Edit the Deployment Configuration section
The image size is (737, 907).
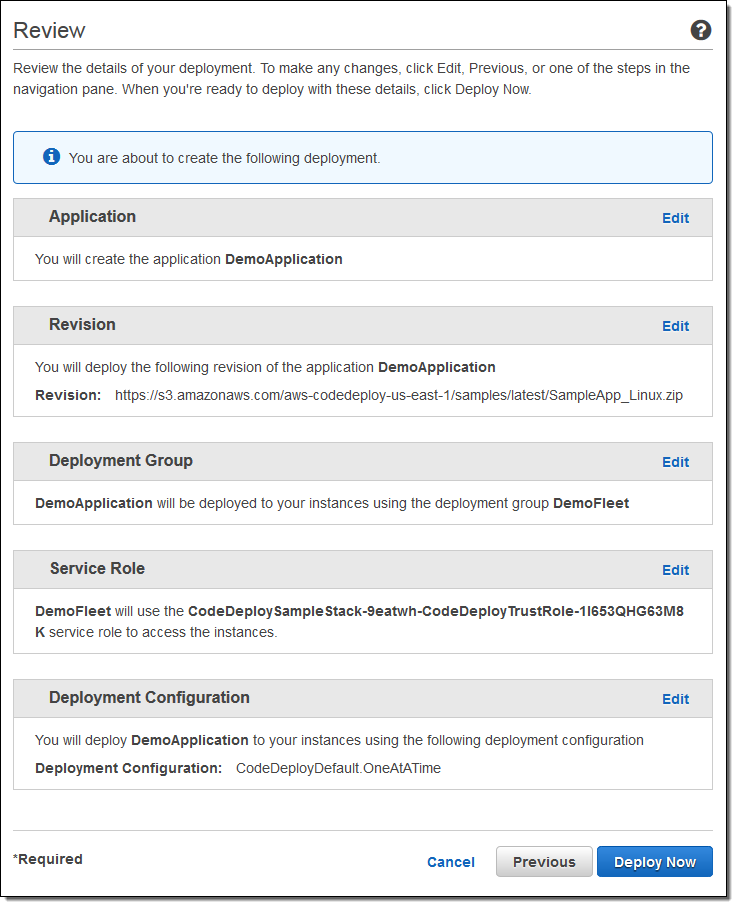click(675, 699)
